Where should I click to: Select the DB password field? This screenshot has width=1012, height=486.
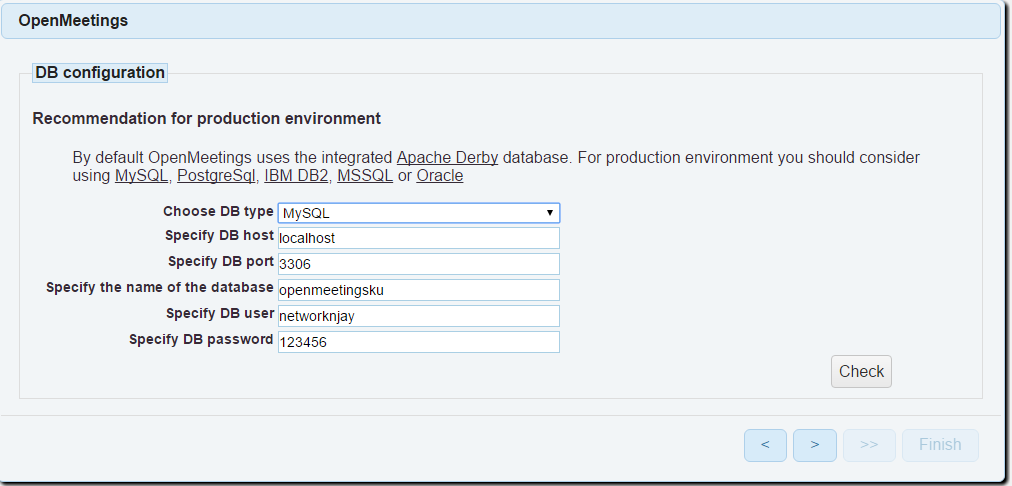click(419, 342)
